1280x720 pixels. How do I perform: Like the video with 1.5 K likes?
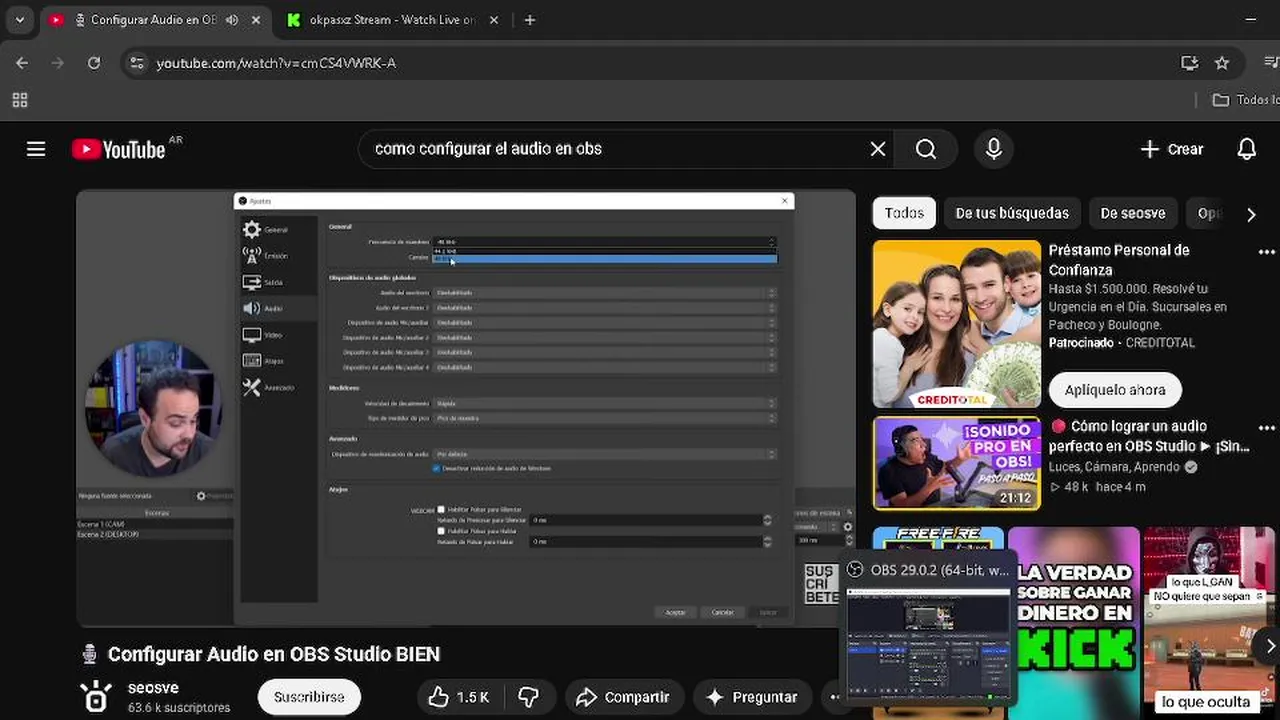[x=459, y=697]
